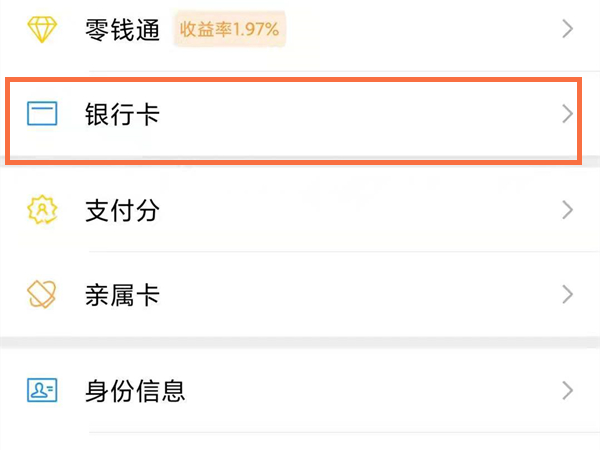Tap the orange 亲属卡 icon

(x=42, y=295)
